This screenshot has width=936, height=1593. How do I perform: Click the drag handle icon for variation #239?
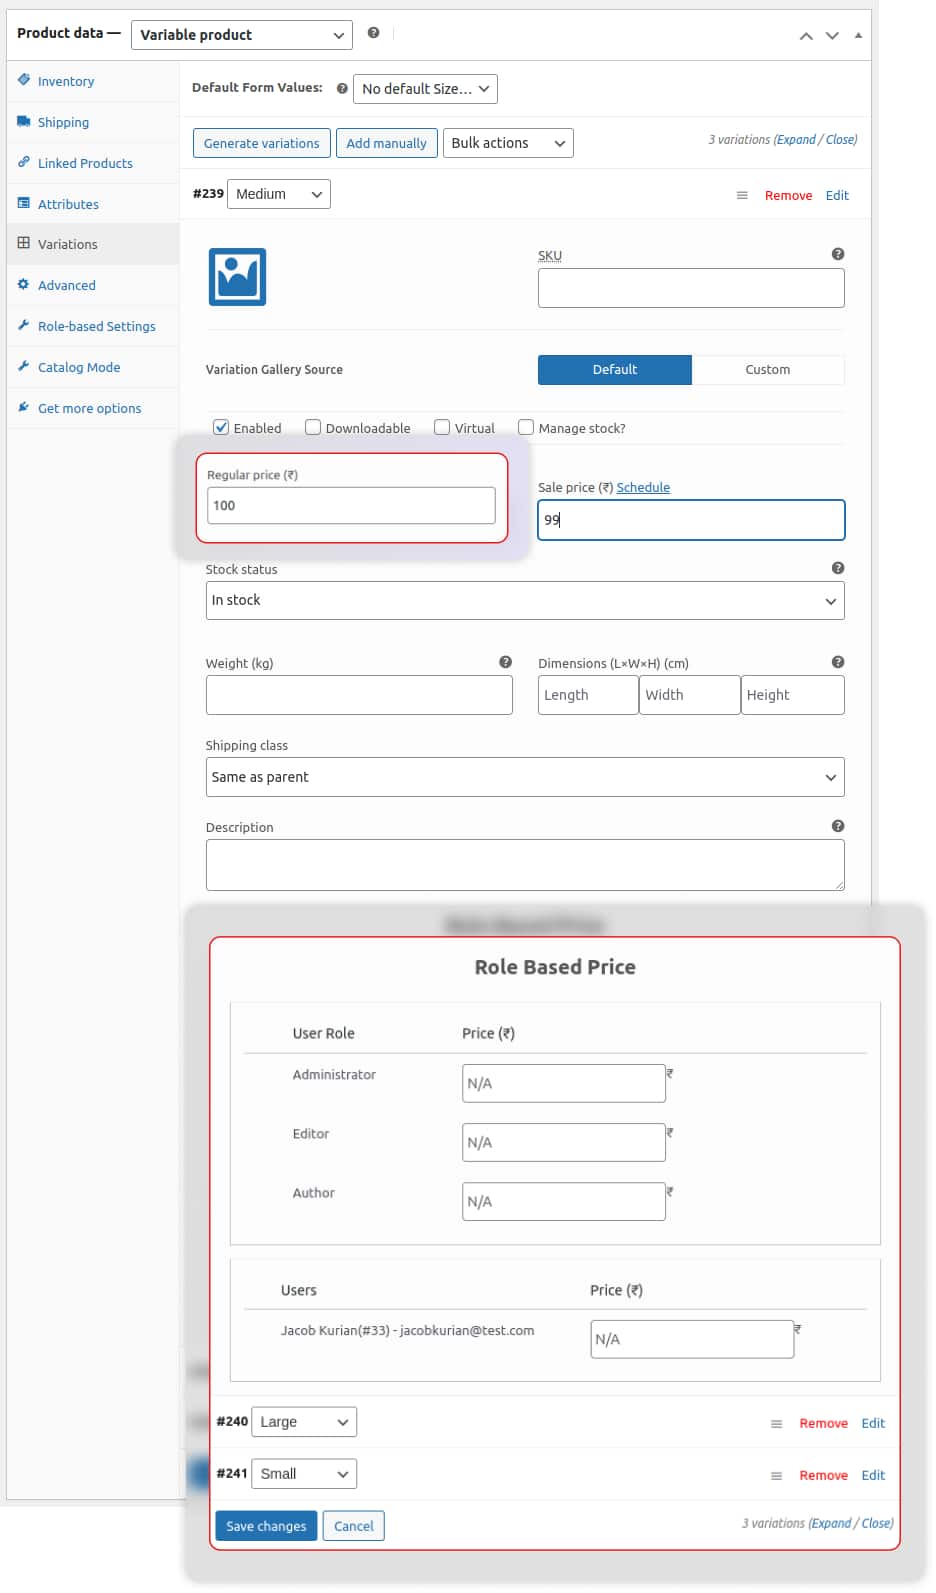[742, 195]
